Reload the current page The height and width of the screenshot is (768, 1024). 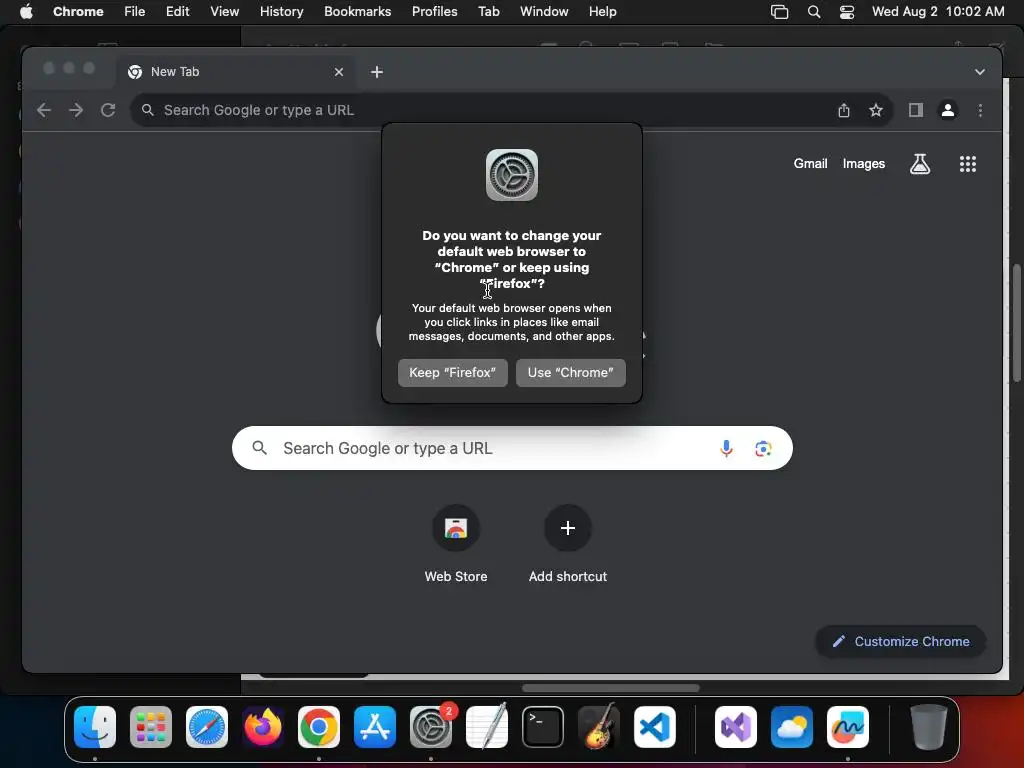(108, 110)
